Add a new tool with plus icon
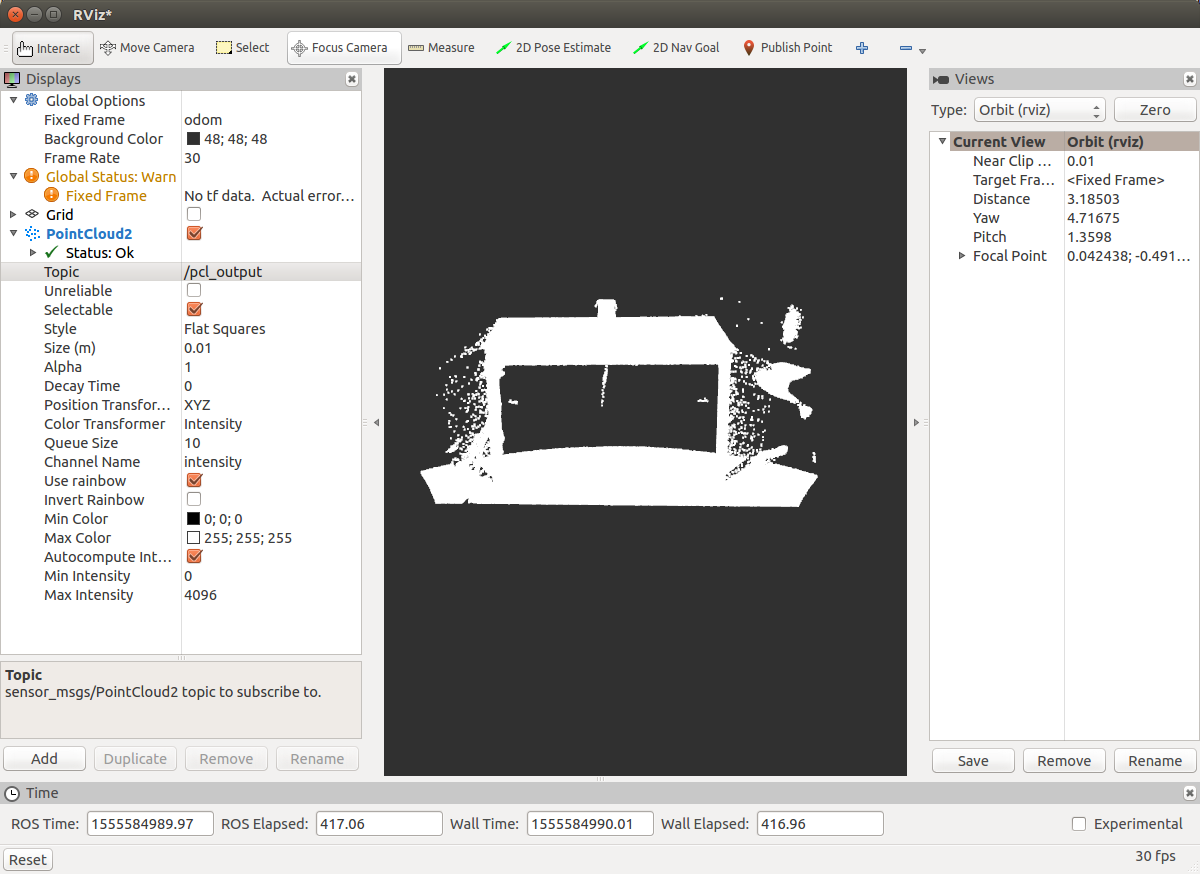Viewport: 1200px width, 874px height. coord(862,48)
